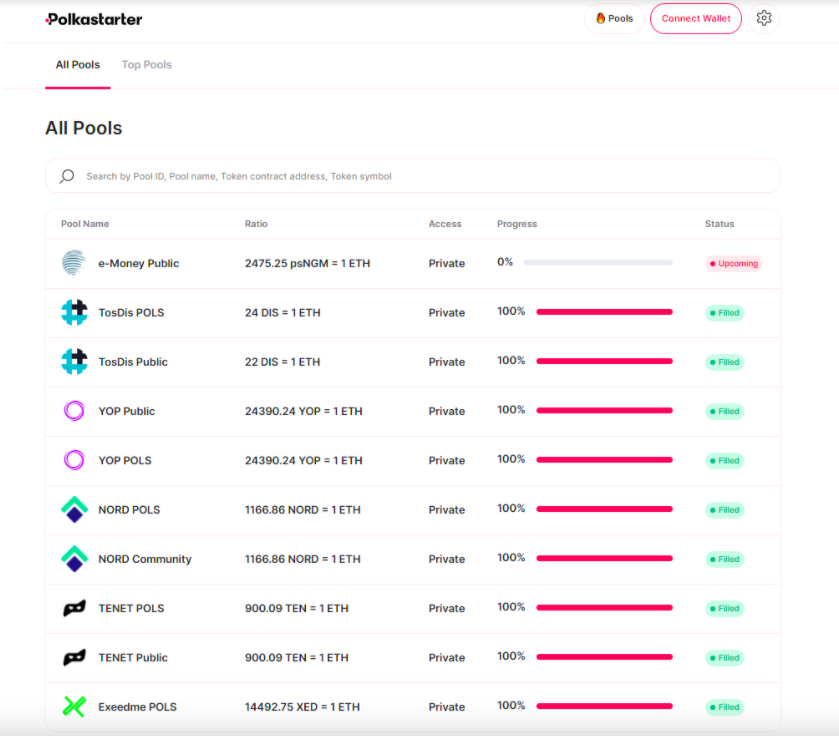Click the Pools button with flame

pos(614,18)
